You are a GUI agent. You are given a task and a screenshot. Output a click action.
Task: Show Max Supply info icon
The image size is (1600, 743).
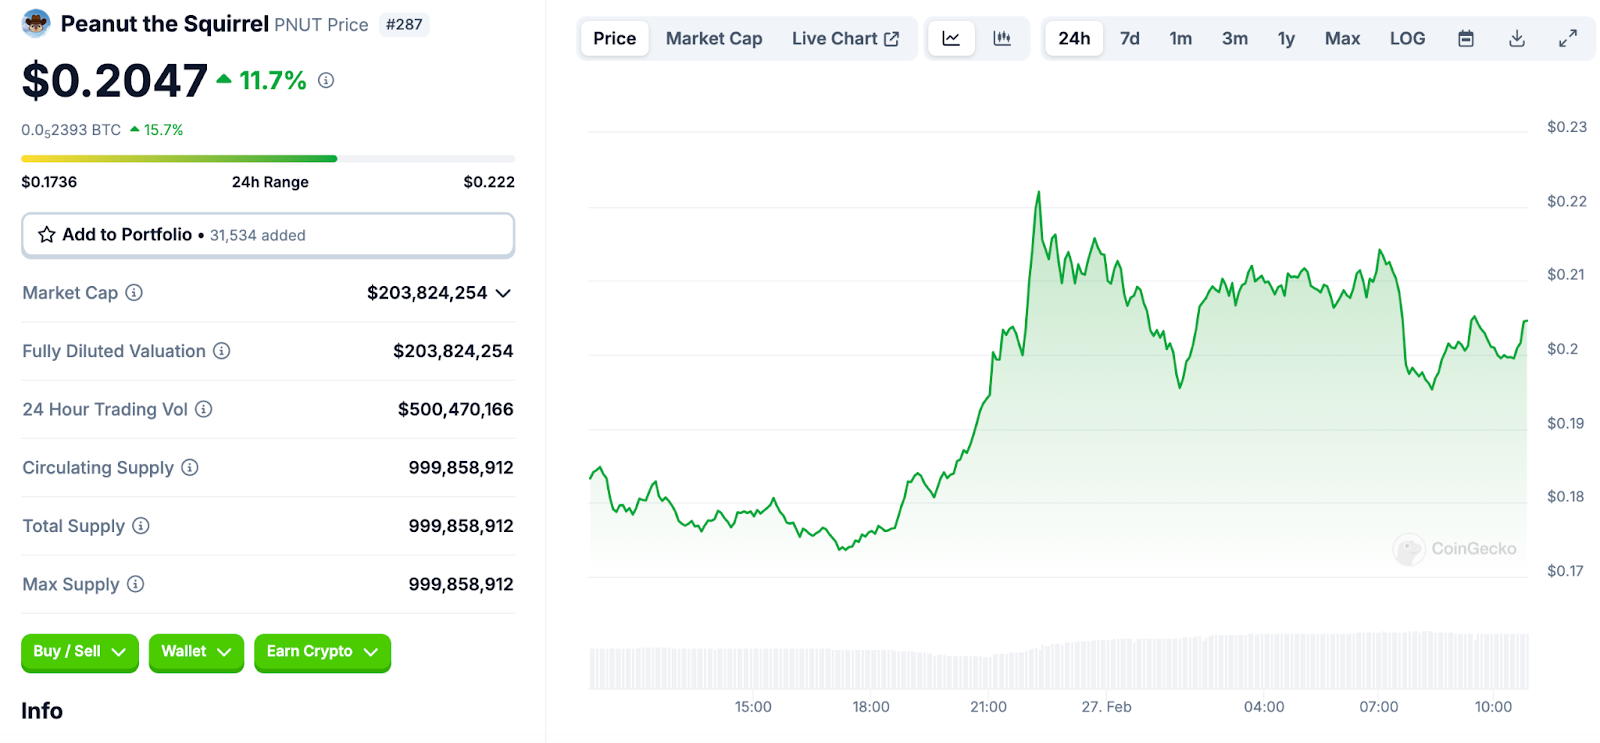pos(135,584)
